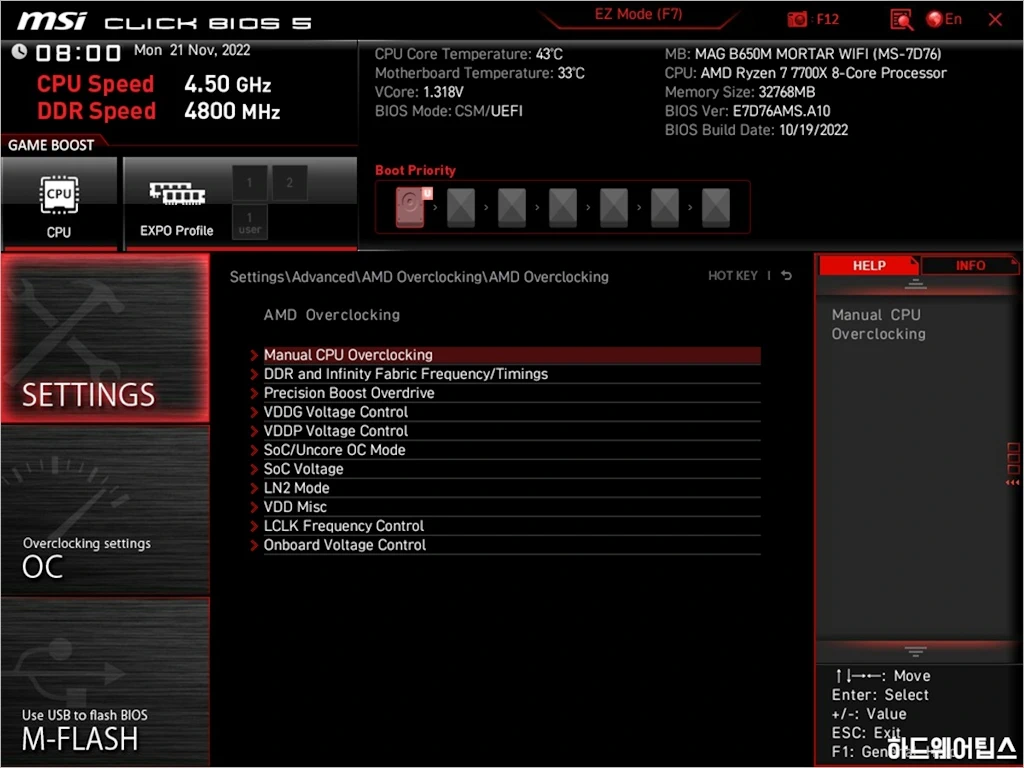Switch to the INFO tab
1024x768 pixels.
click(x=970, y=265)
